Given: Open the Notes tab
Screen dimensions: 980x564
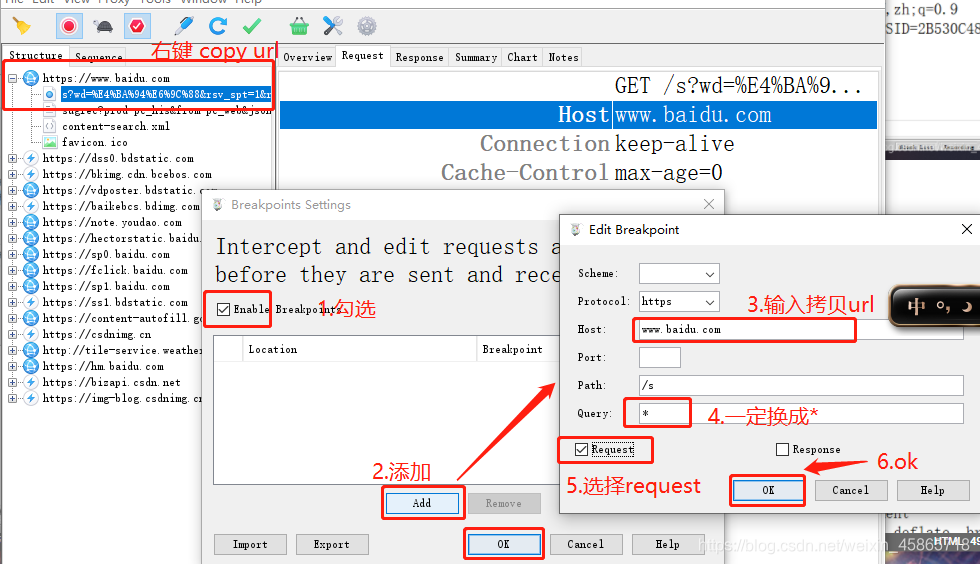Looking at the screenshot, I should pos(564,57).
